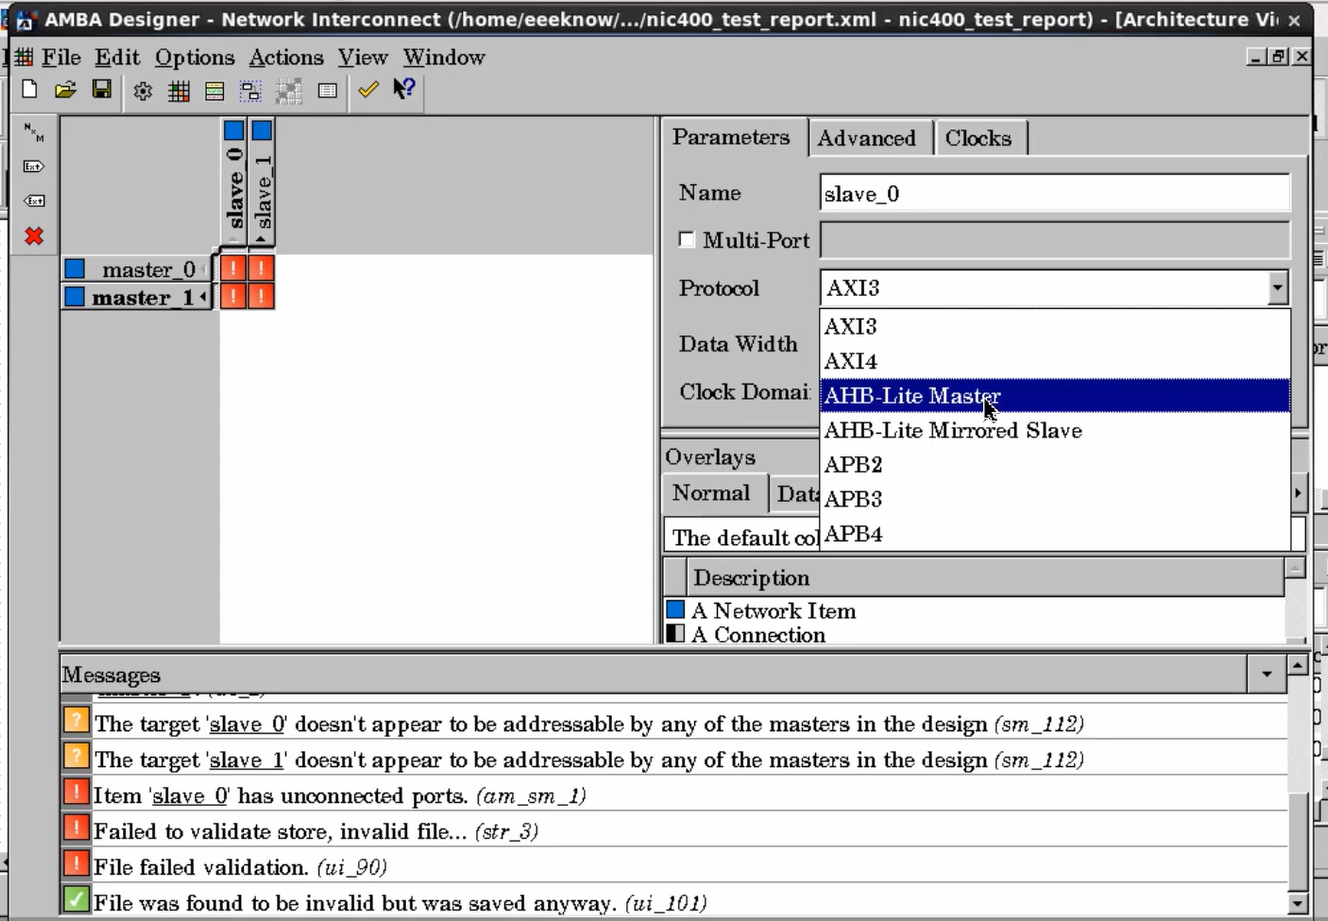Choose AXI4 from the protocol list
This screenshot has height=921, width=1328.
pos(1055,361)
